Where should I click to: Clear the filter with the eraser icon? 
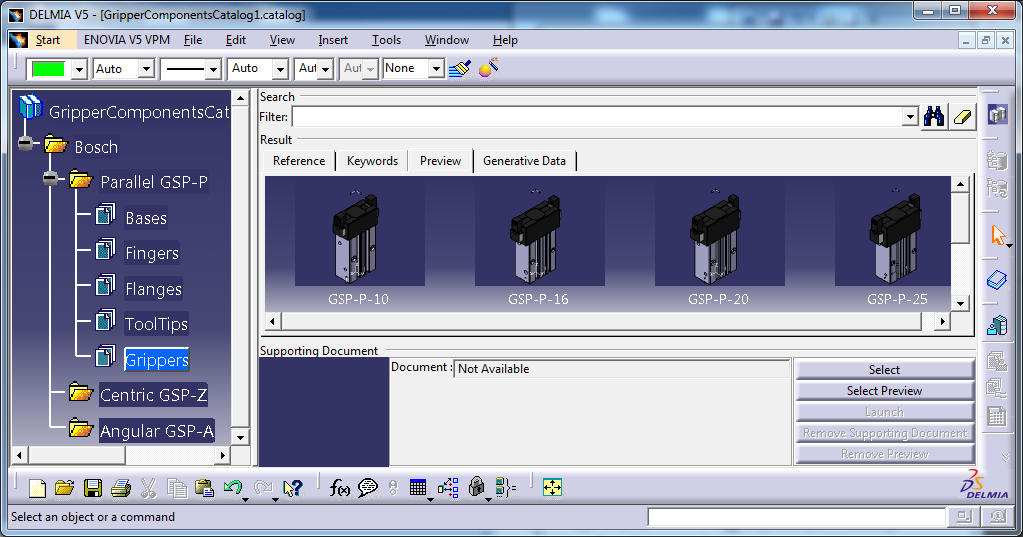point(962,117)
